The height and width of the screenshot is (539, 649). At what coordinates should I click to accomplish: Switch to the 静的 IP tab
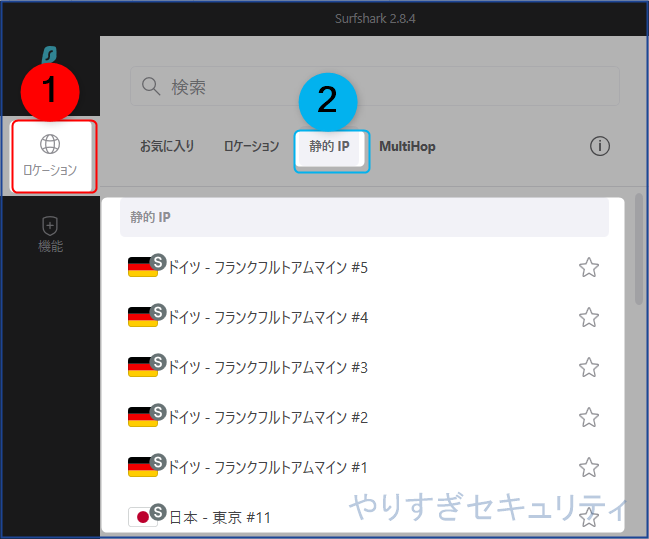pyautogui.click(x=329, y=146)
